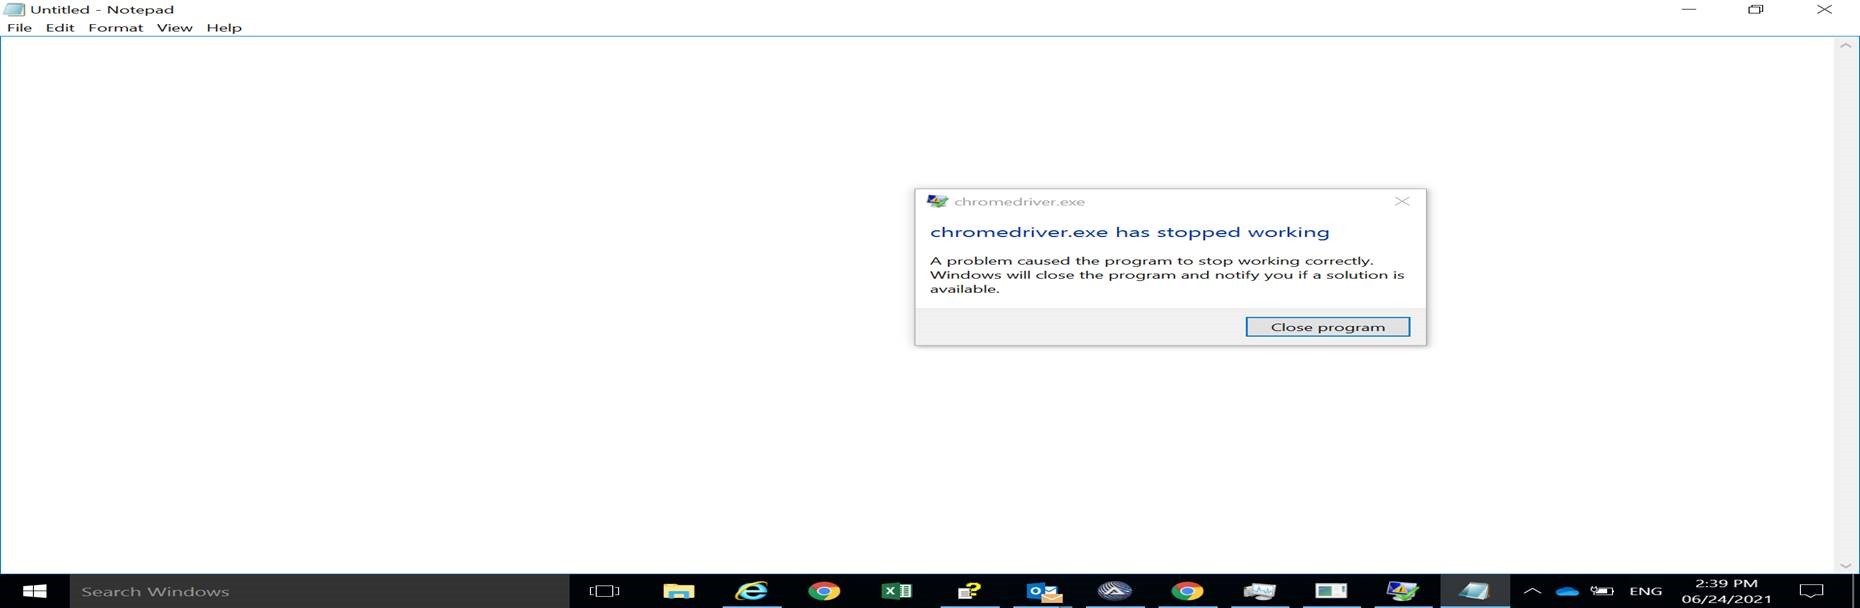Select the active Notepad taskbar icon
The height and width of the screenshot is (608, 1860).
point(1475,591)
